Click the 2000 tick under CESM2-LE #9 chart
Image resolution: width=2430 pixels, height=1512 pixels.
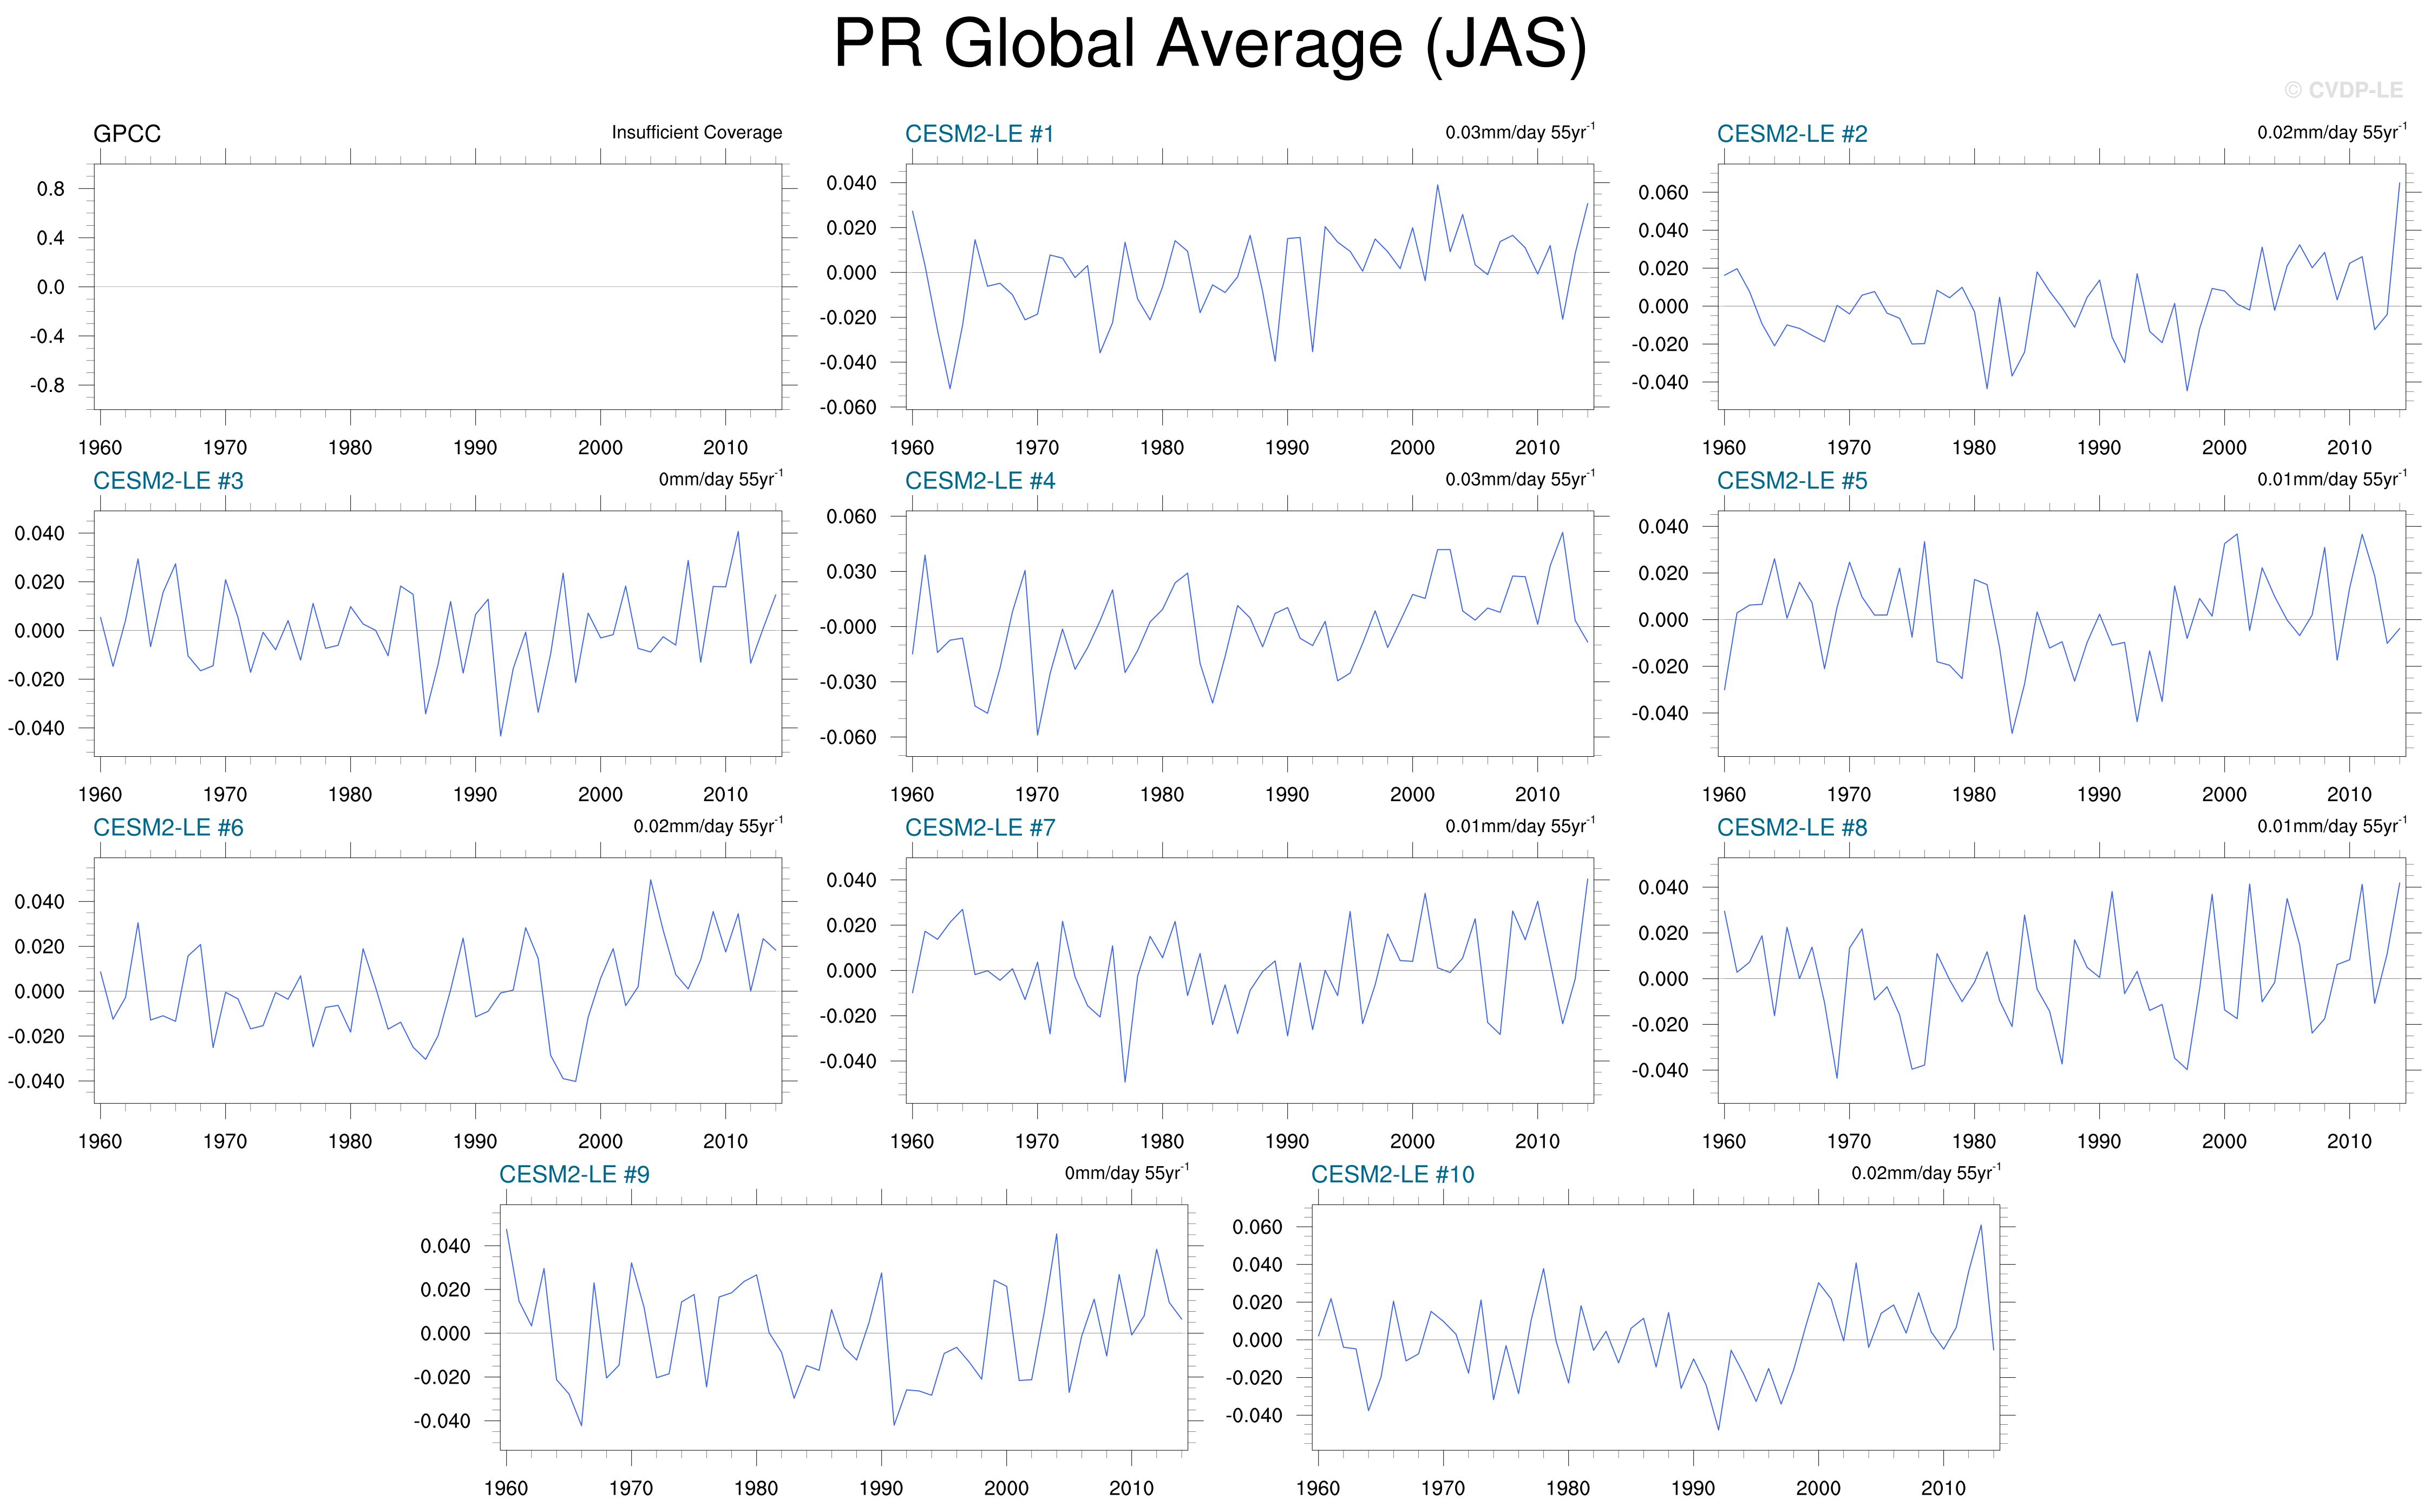1006,1488
